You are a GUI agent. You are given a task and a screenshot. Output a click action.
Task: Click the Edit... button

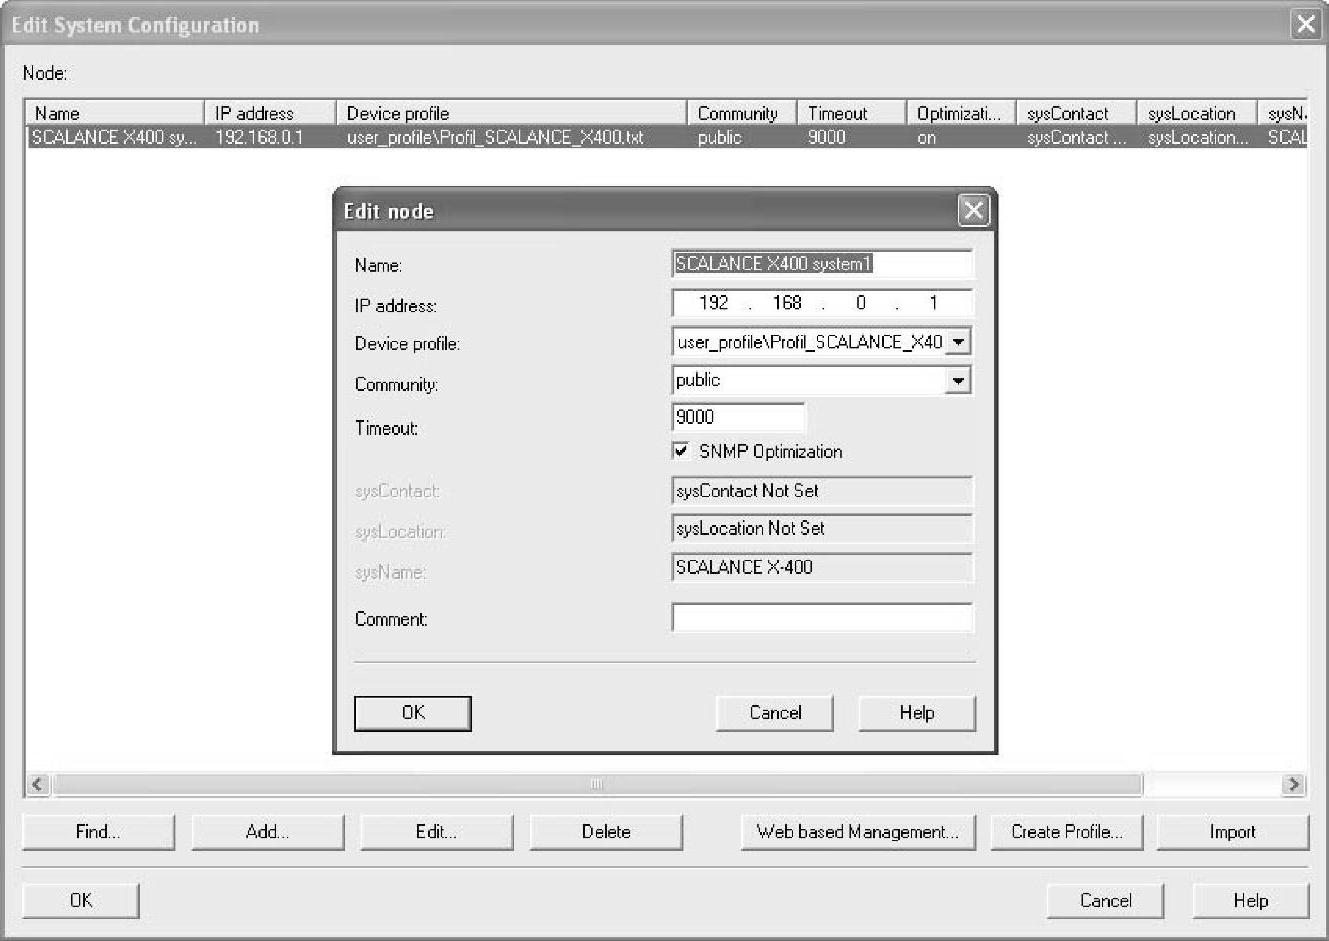tap(436, 832)
